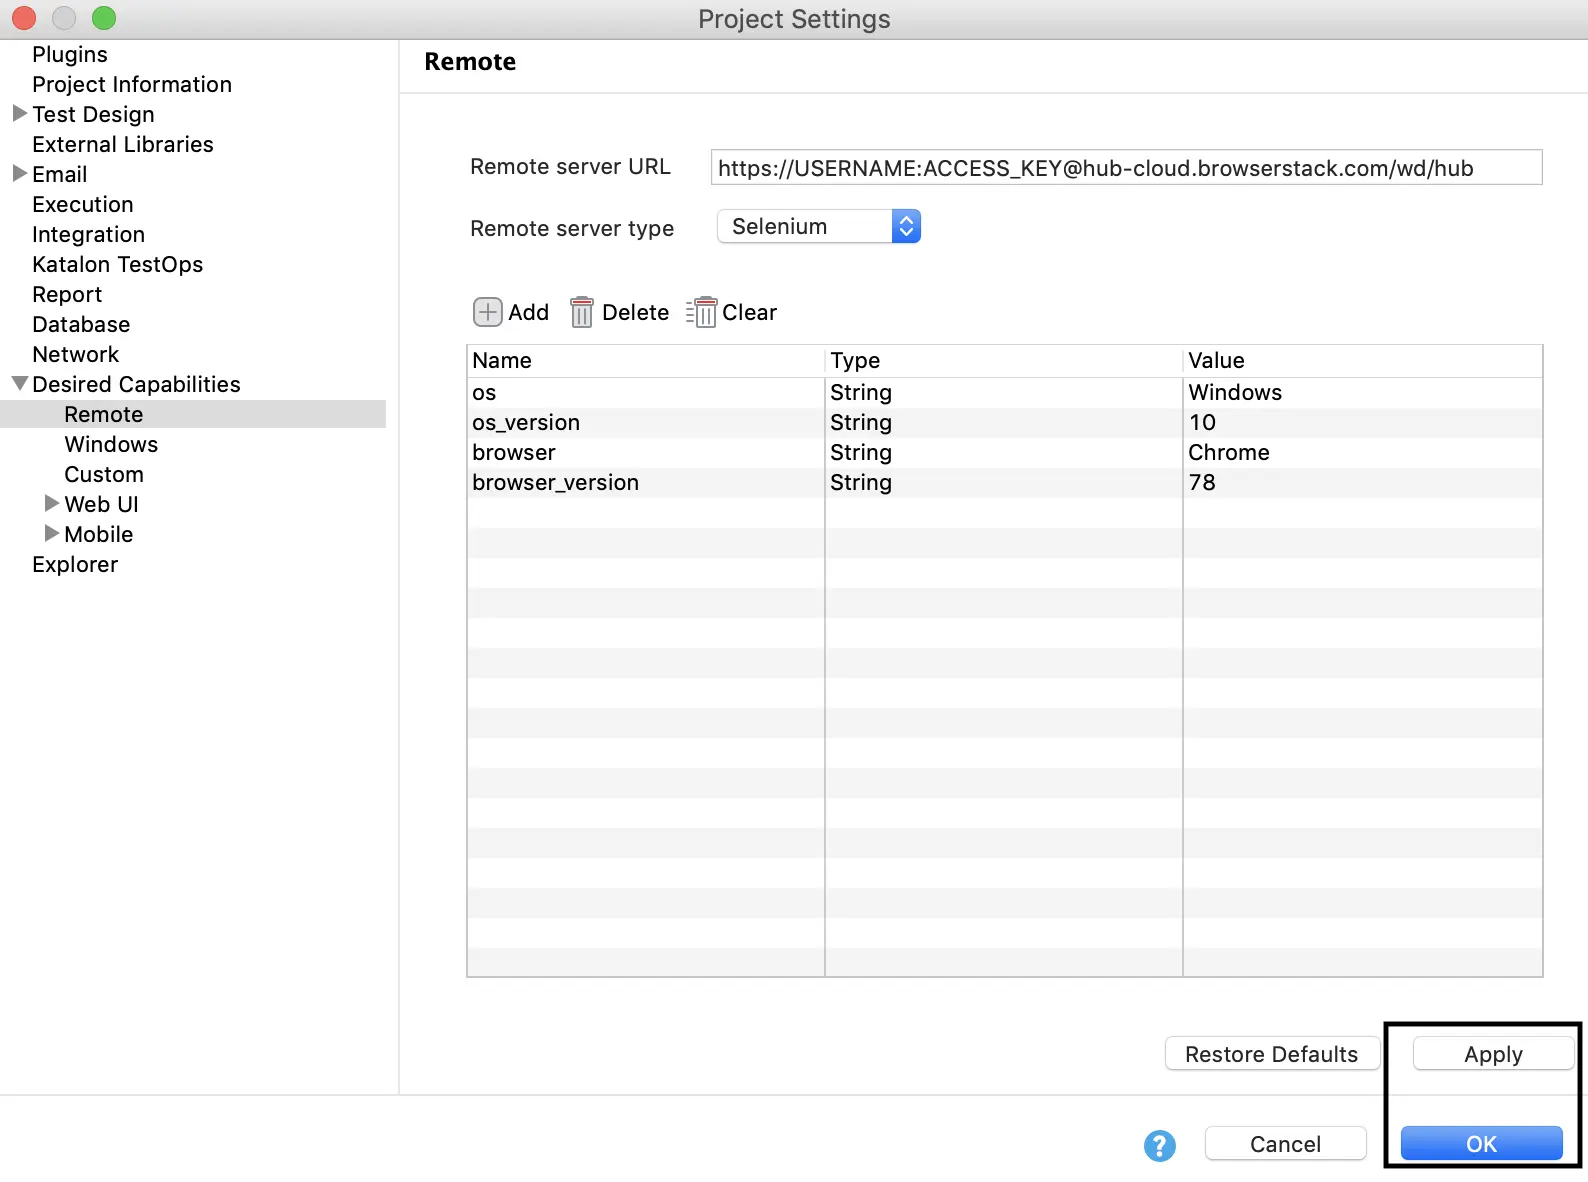Click the Chrome value cell
Image resolution: width=1588 pixels, height=1182 pixels.
(x=1229, y=453)
